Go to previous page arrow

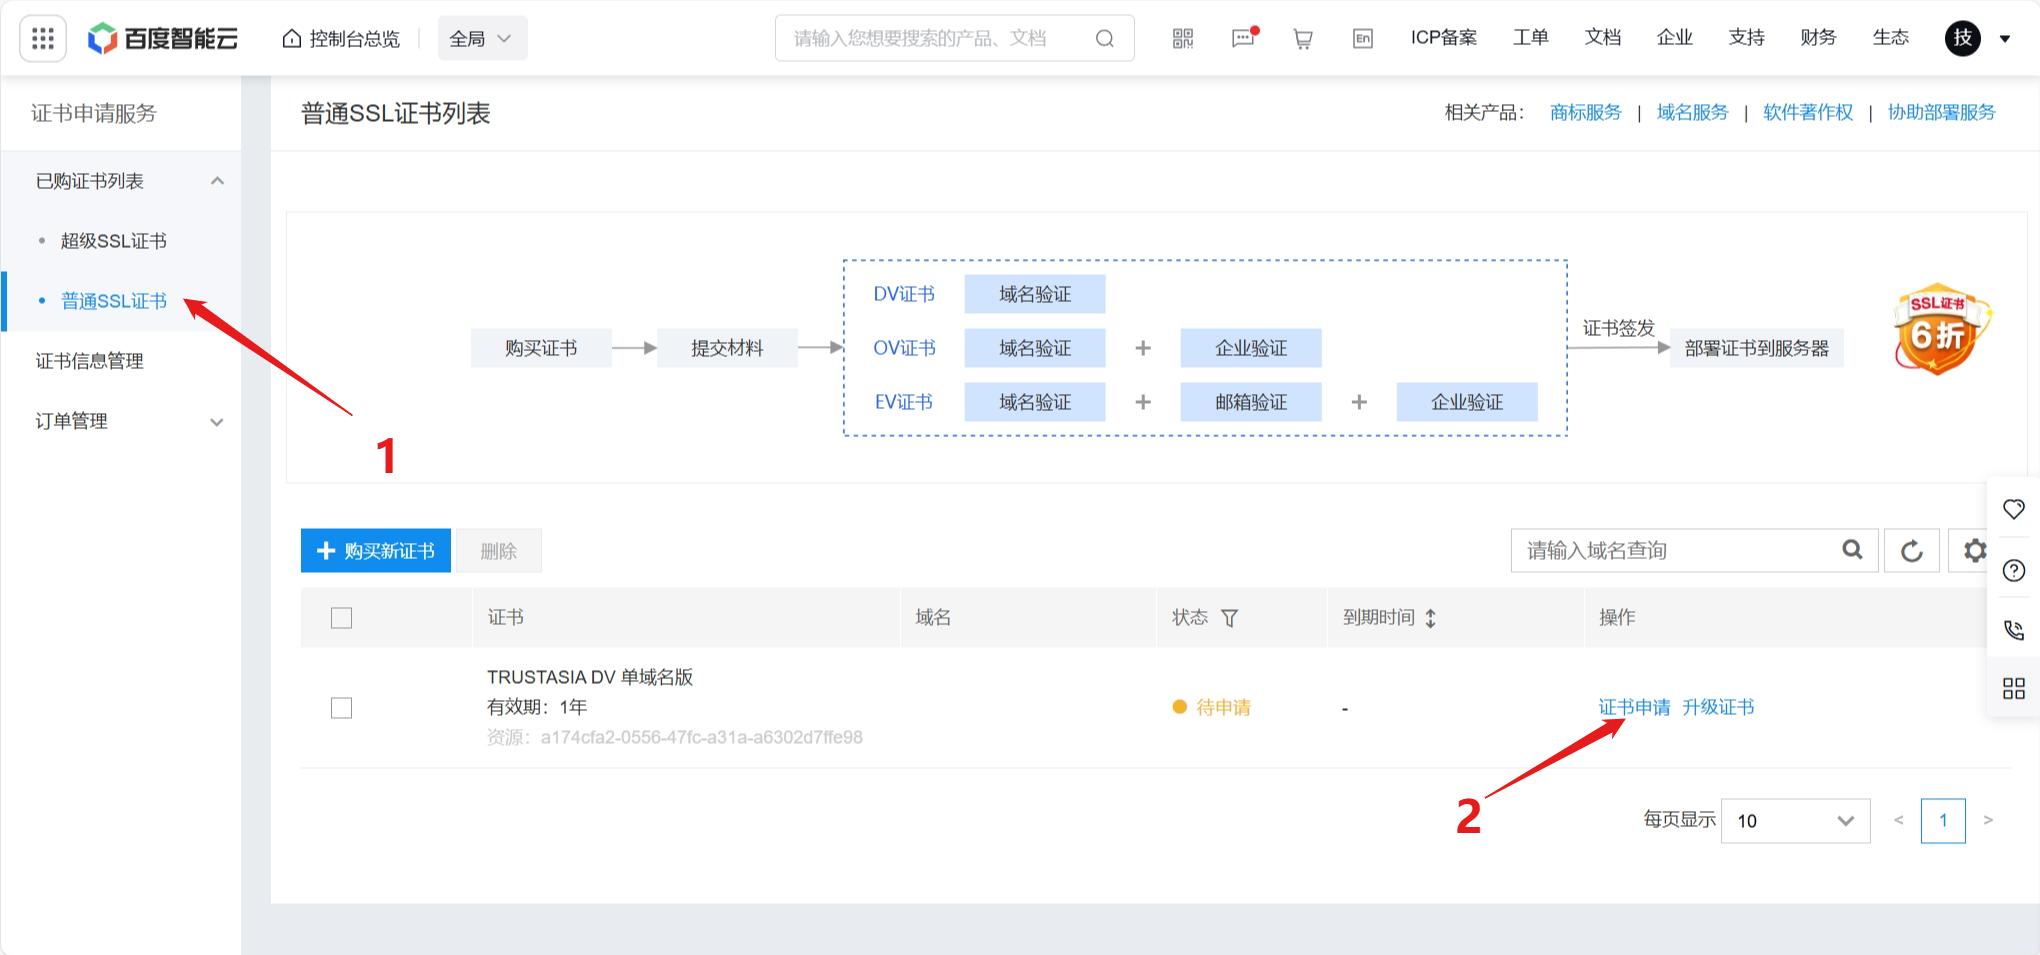1898,820
